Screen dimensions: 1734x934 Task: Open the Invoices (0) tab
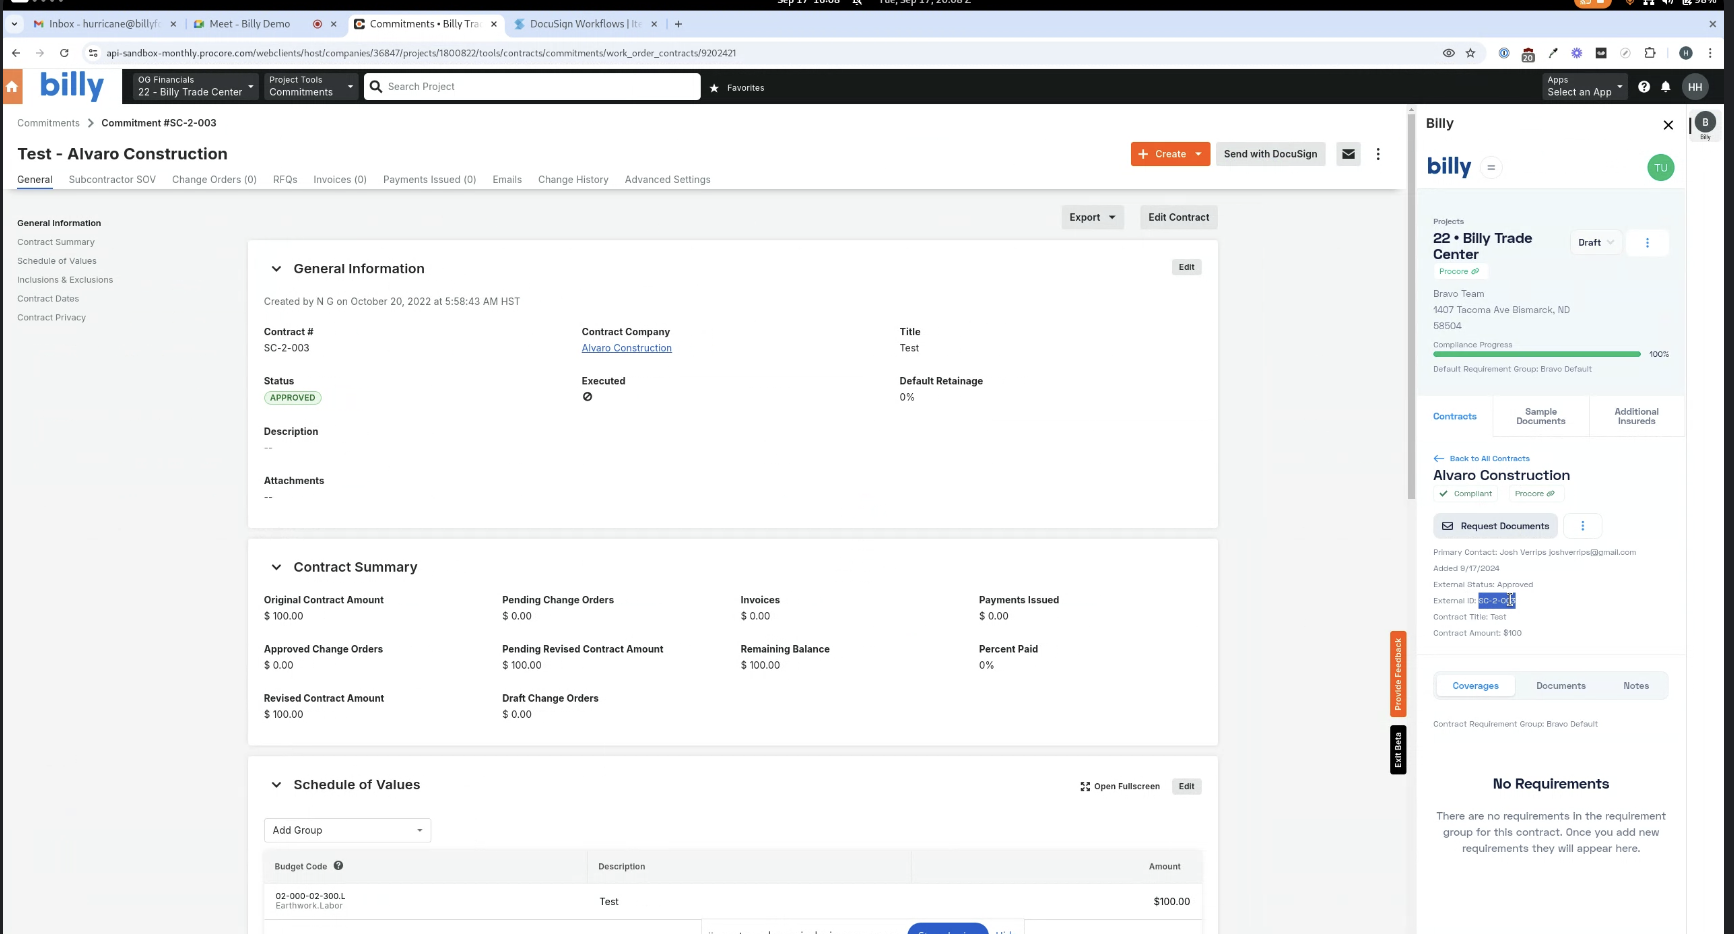(340, 180)
